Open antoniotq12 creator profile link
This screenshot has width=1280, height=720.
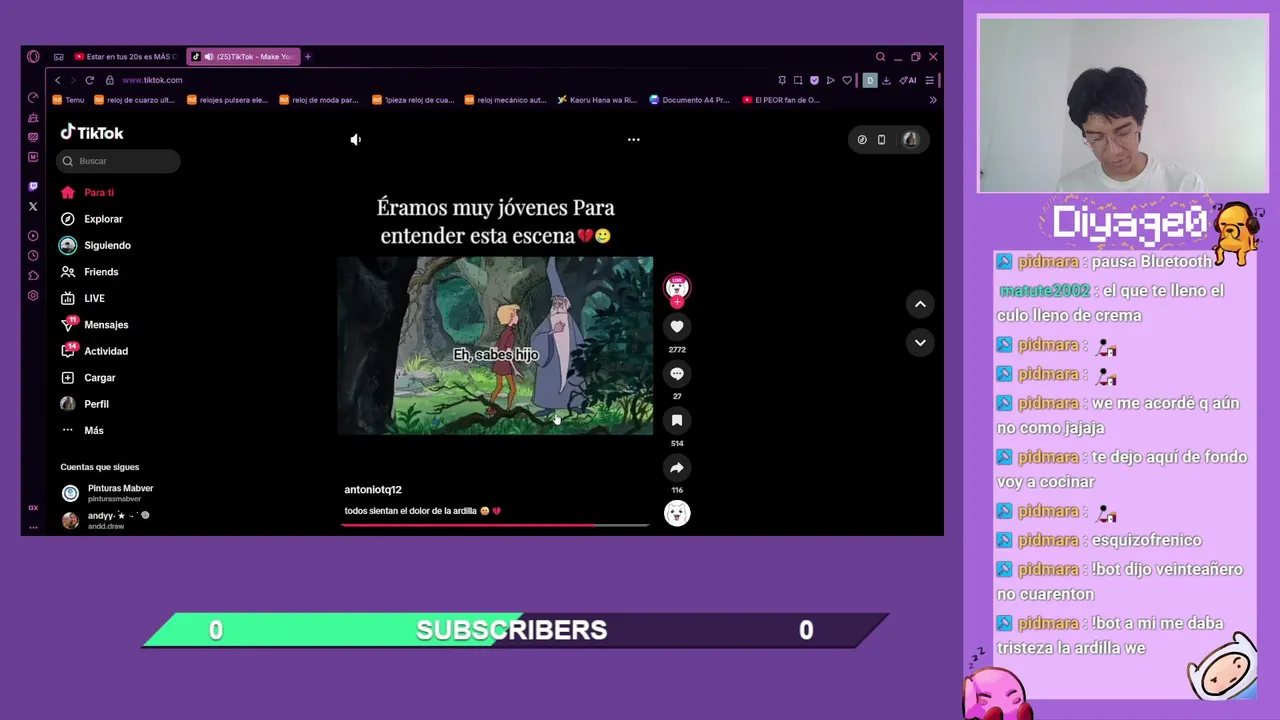[x=373, y=490]
